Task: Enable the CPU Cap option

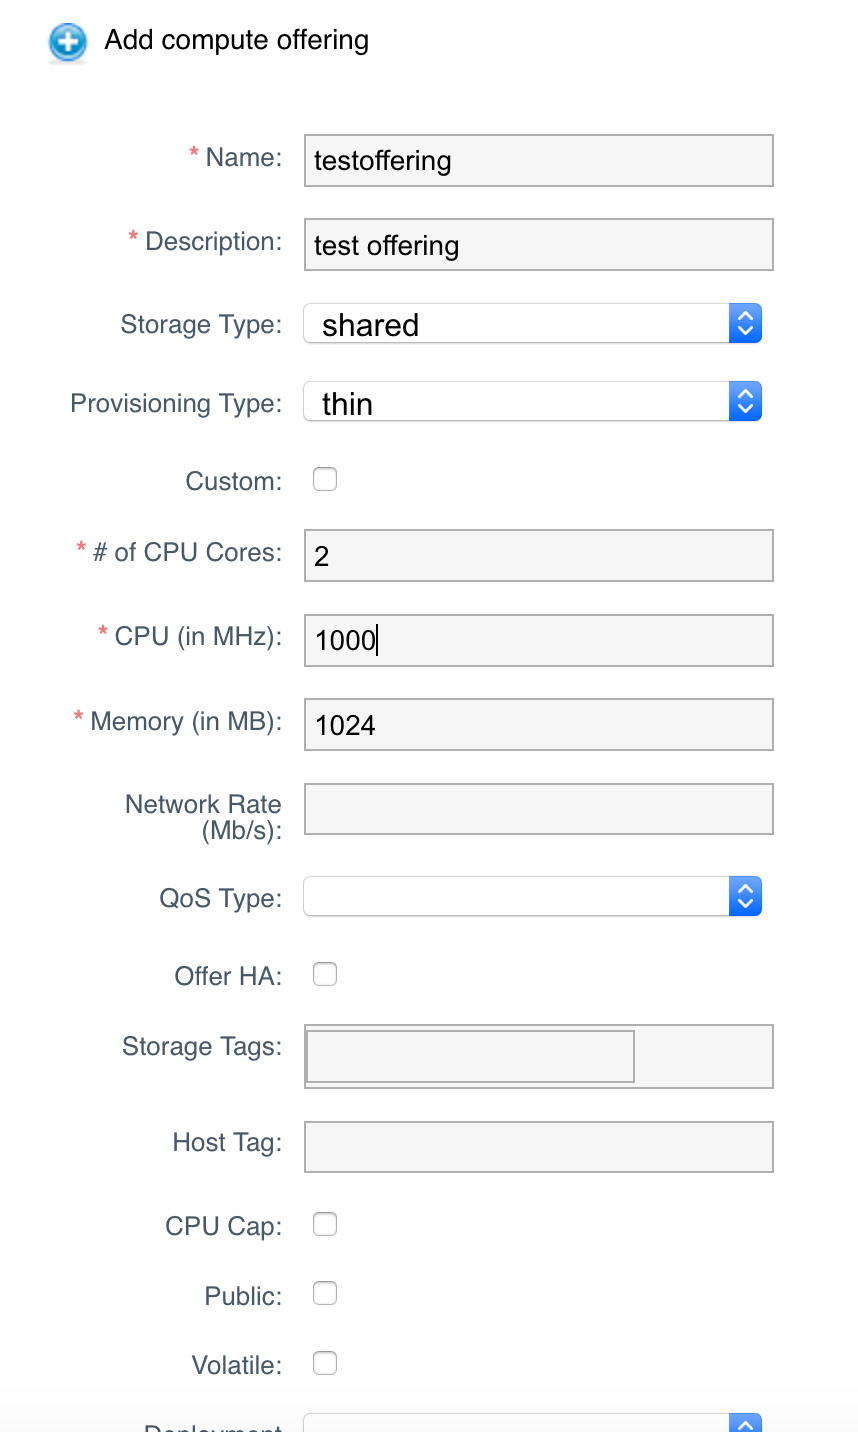Action: tap(324, 1224)
